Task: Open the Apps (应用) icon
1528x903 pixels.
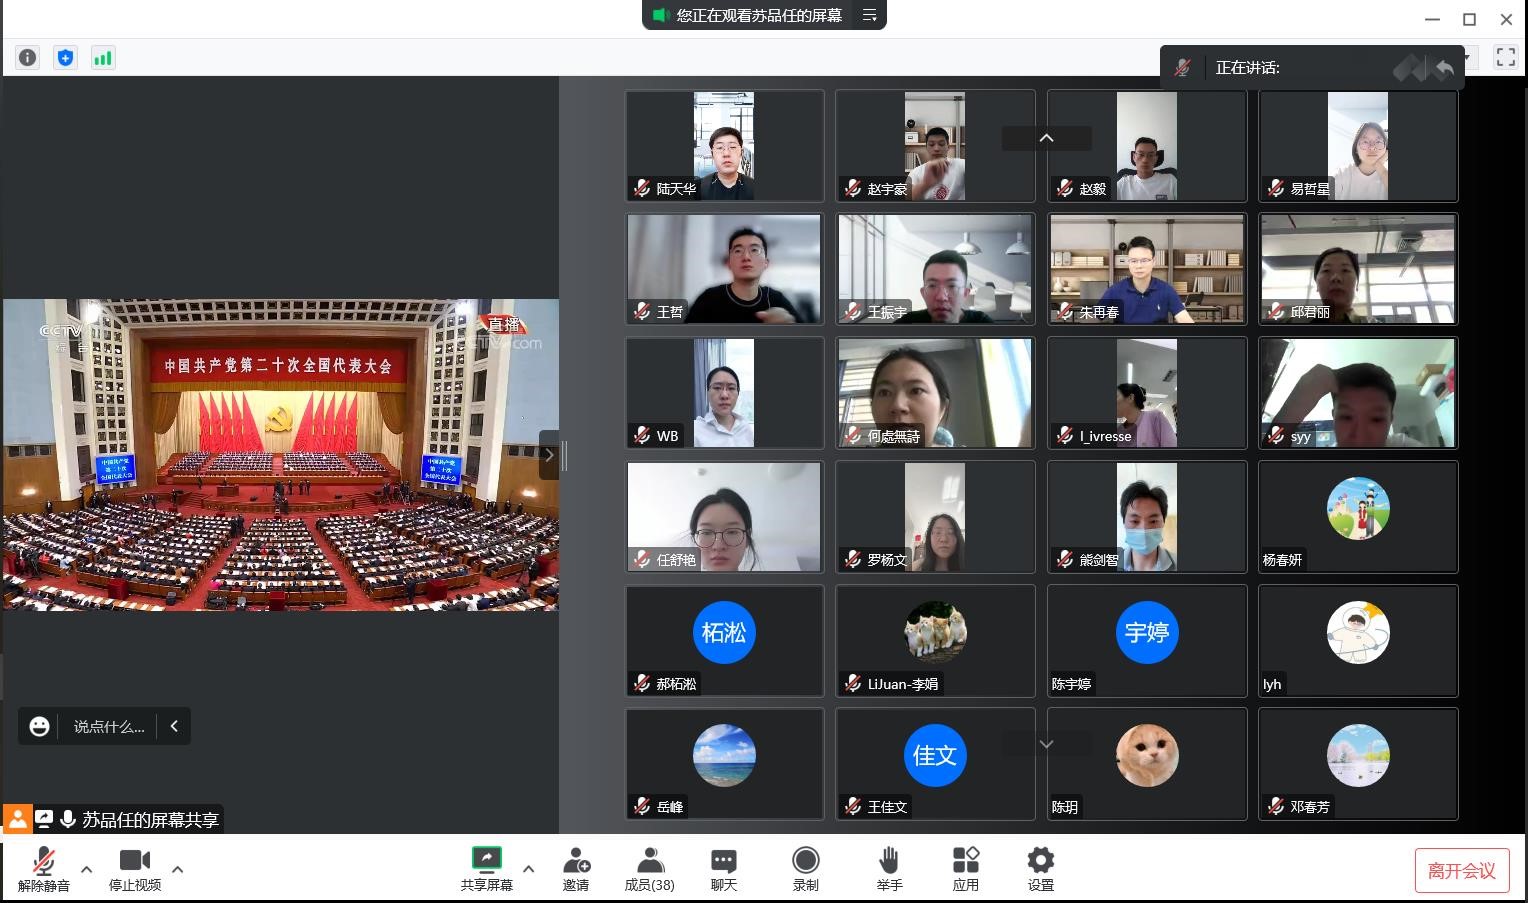Action: tap(965, 869)
